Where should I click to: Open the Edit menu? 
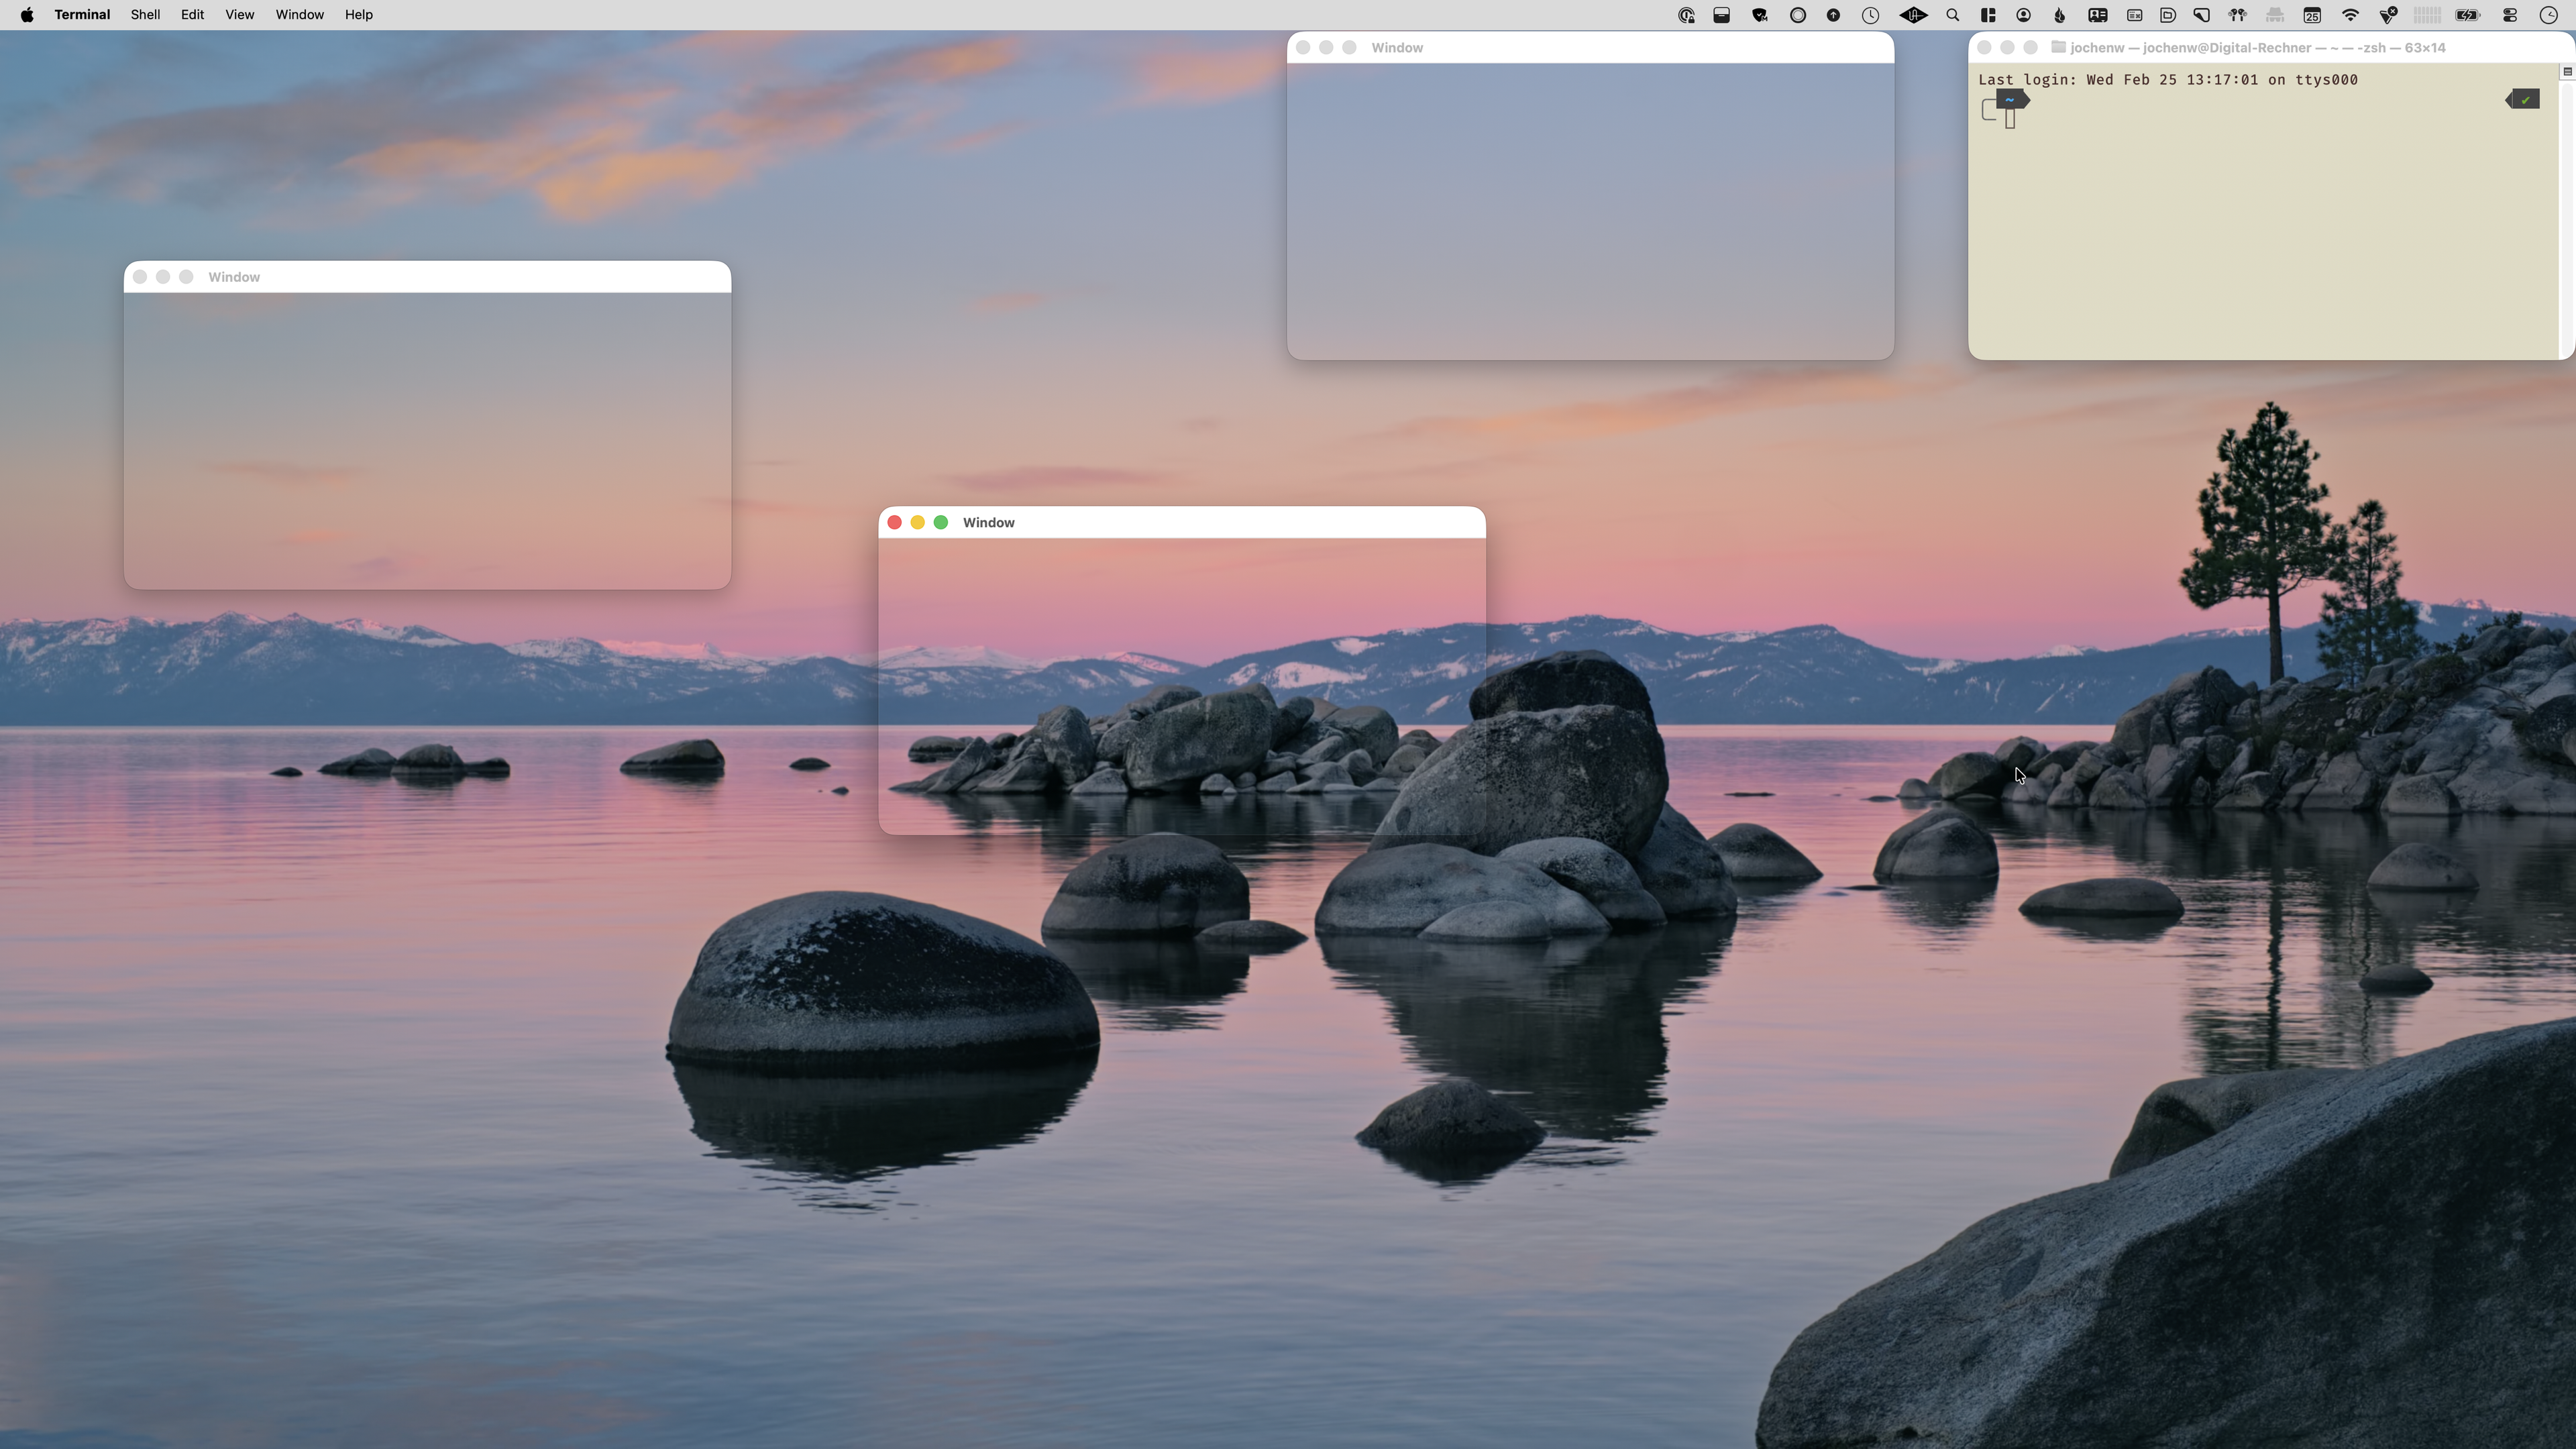[192, 15]
